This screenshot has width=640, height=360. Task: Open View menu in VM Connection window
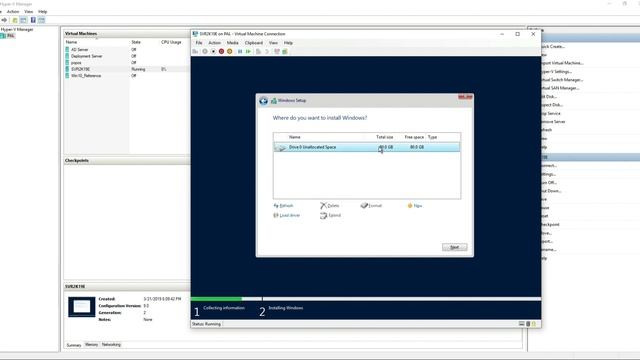tap(273, 43)
